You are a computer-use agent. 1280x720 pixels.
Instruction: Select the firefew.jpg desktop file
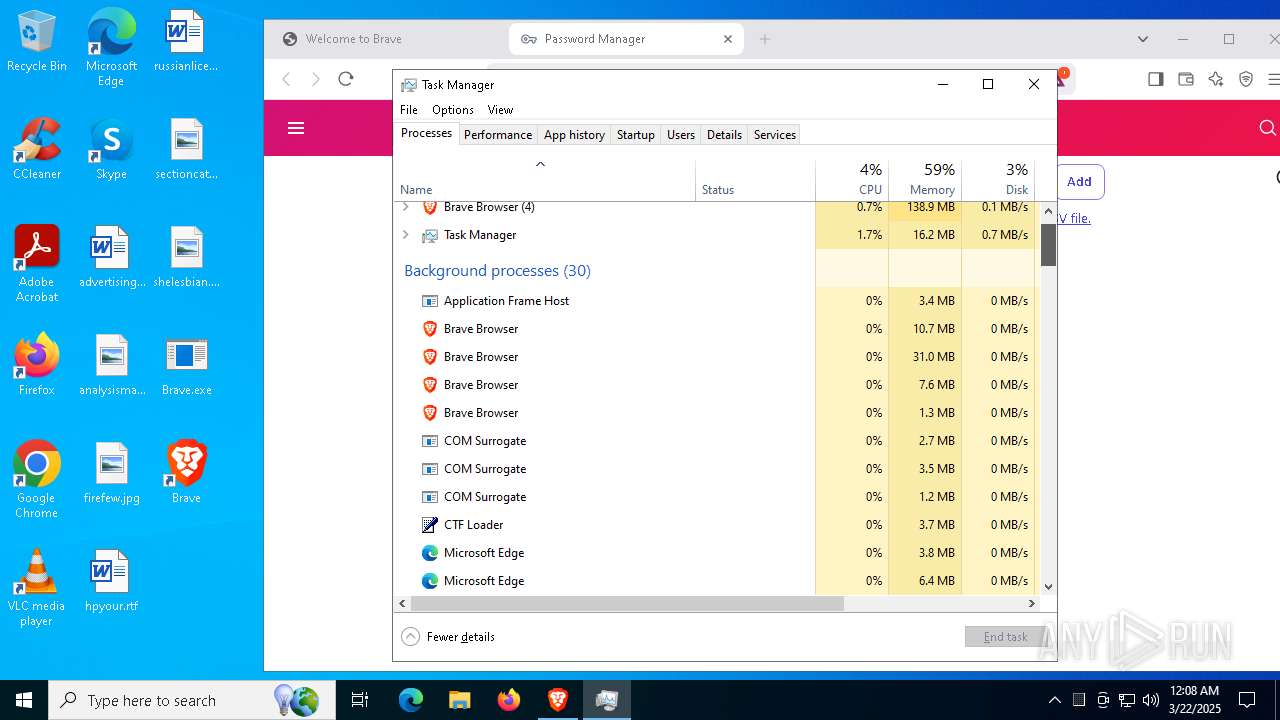tap(112, 473)
